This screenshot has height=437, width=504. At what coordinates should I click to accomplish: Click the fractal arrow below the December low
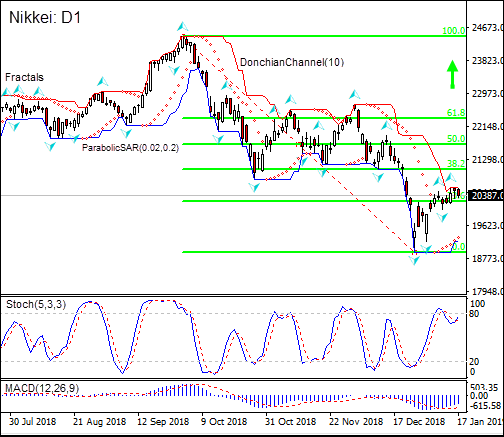[414, 260]
